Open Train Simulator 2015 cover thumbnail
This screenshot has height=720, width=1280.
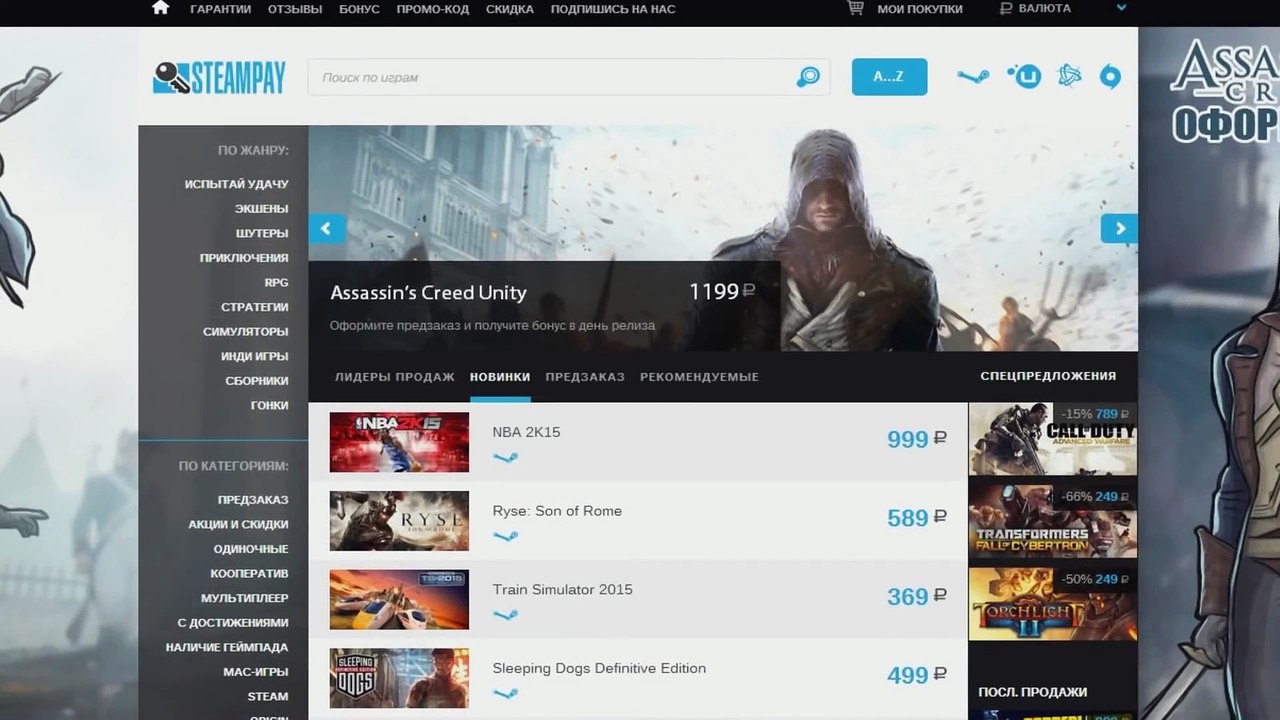(399, 599)
